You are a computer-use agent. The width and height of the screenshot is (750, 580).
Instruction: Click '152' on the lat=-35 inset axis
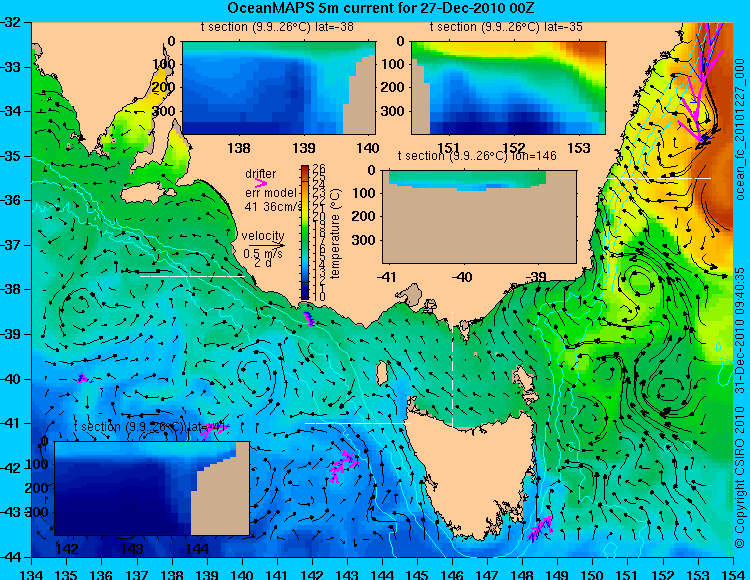click(x=514, y=148)
